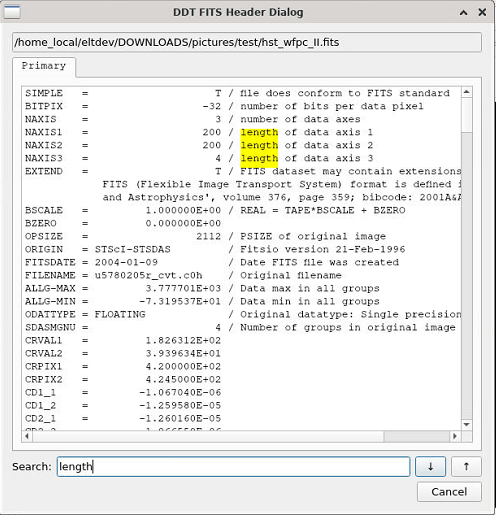Click the horizontal scrollbar right arrow
Viewport: 496px width, 515px height.
[x=455, y=436]
